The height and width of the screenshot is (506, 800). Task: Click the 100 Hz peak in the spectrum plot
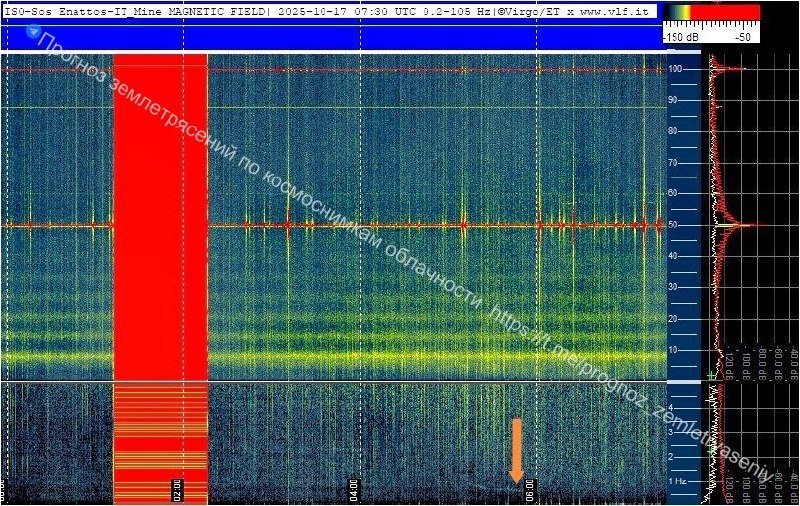point(730,68)
